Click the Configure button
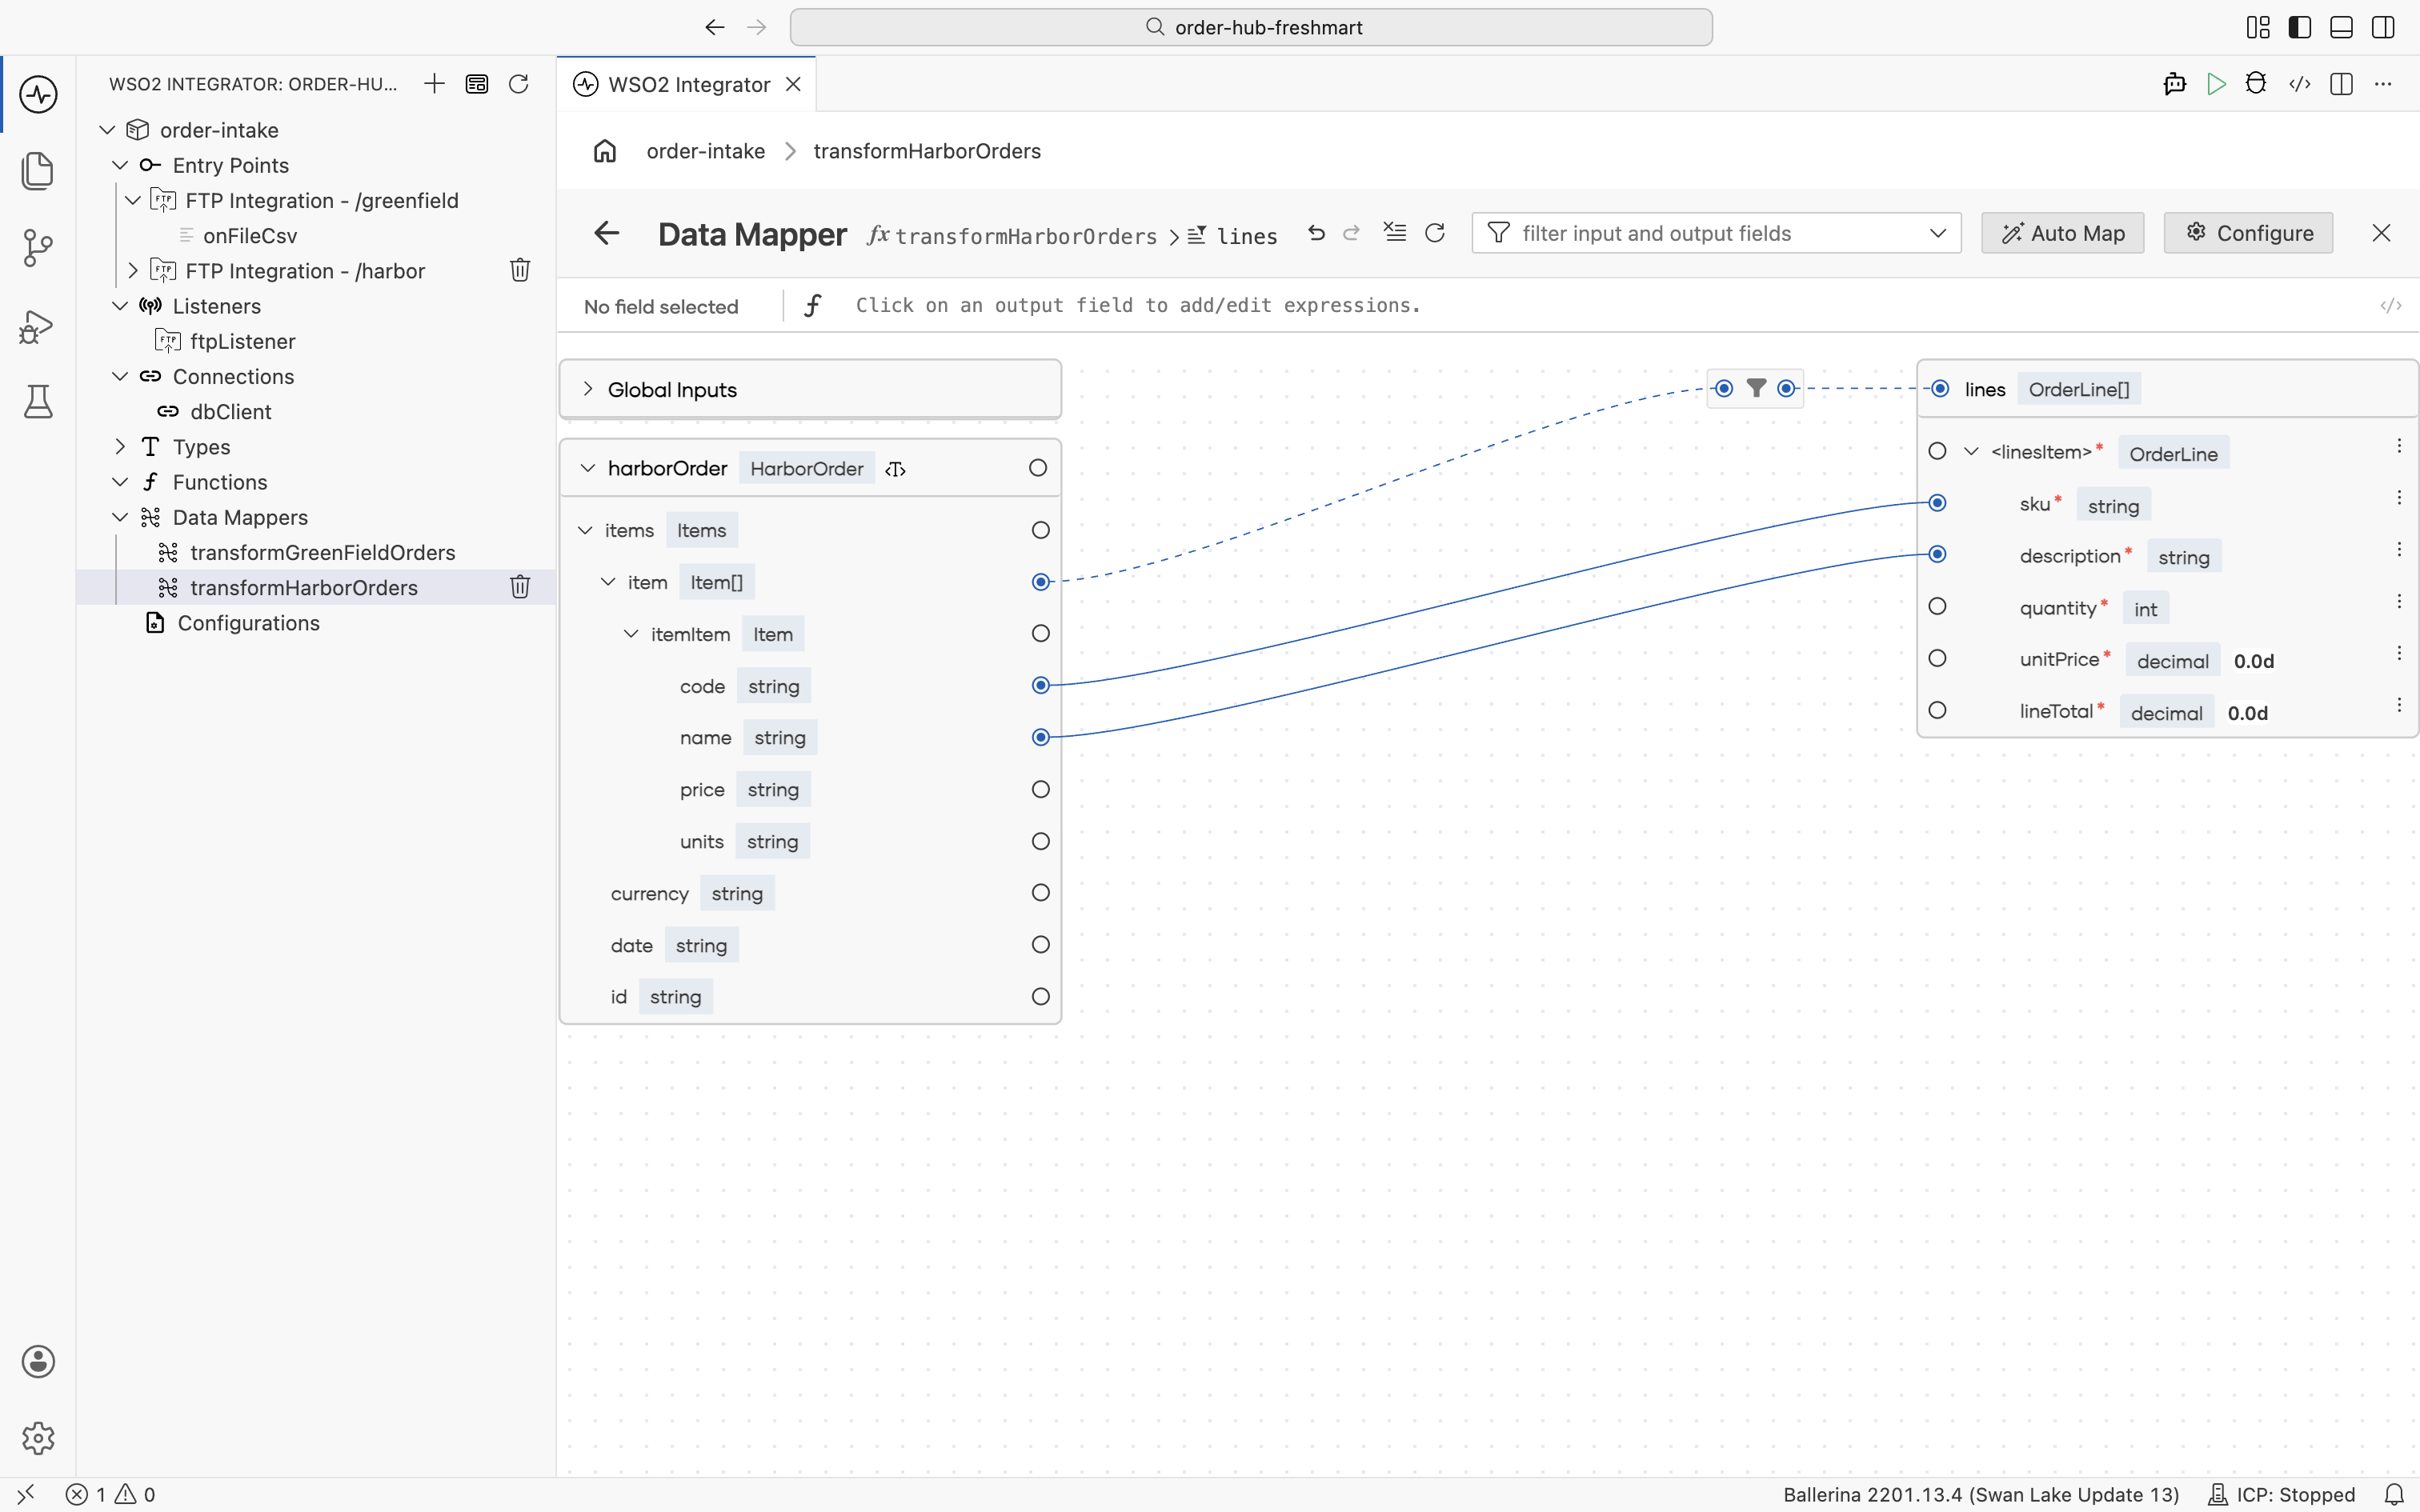Screen dimensions: 2420x1512 pyautogui.click(x=2248, y=233)
